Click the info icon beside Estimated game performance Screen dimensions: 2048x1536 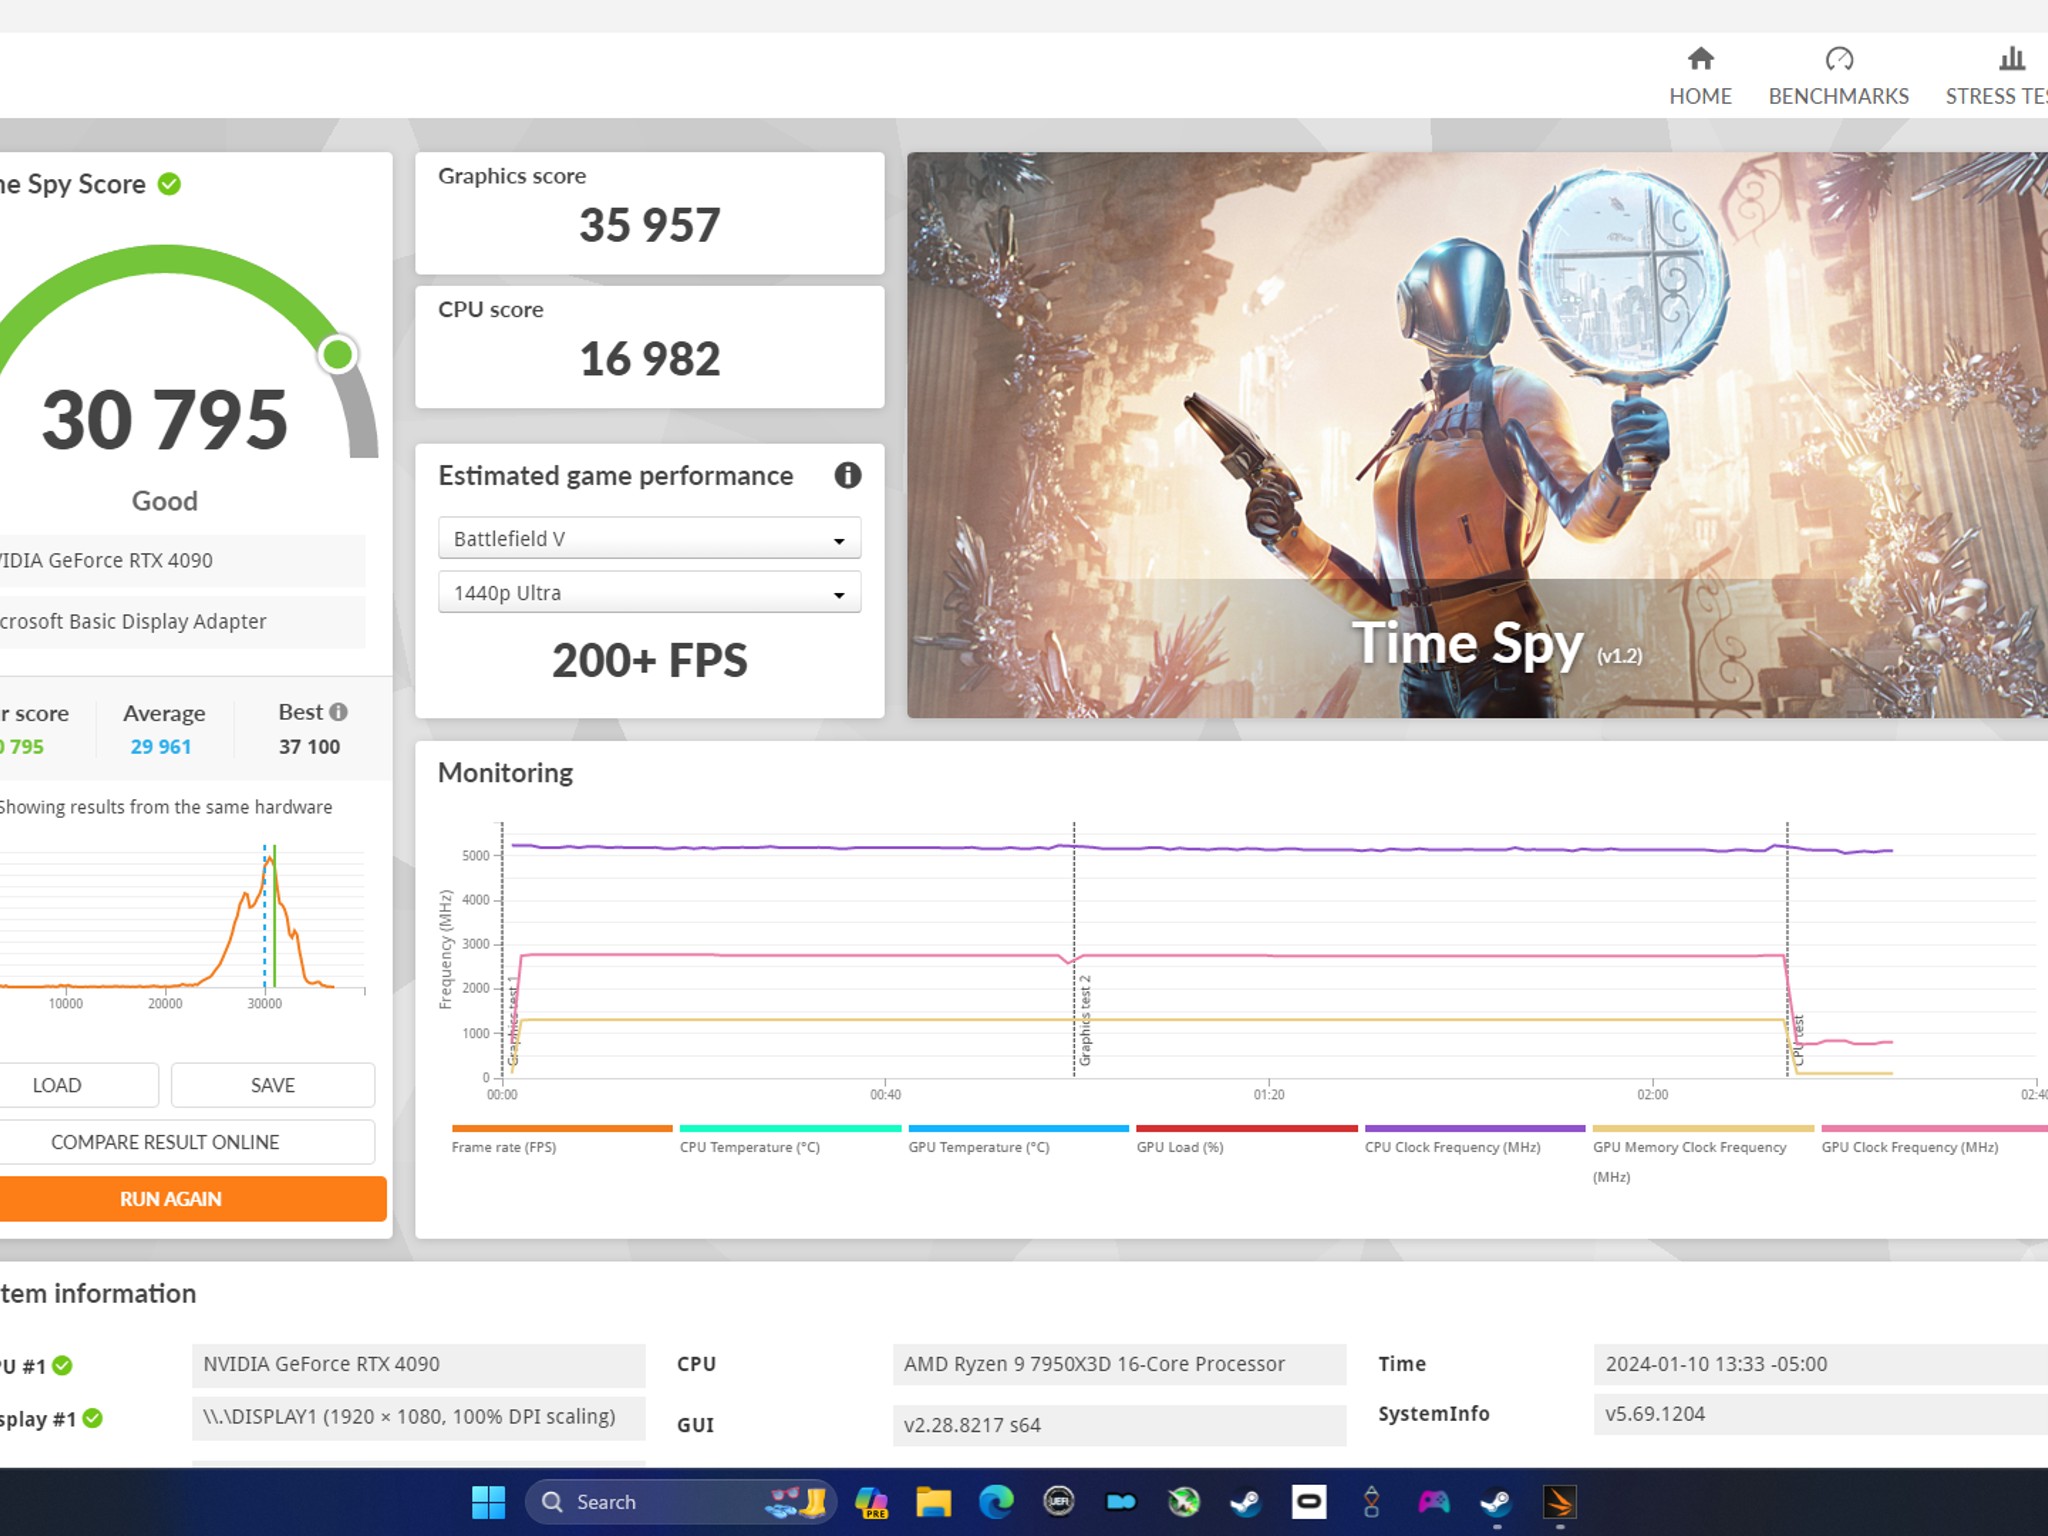pyautogui.click(x=848, y=477)
